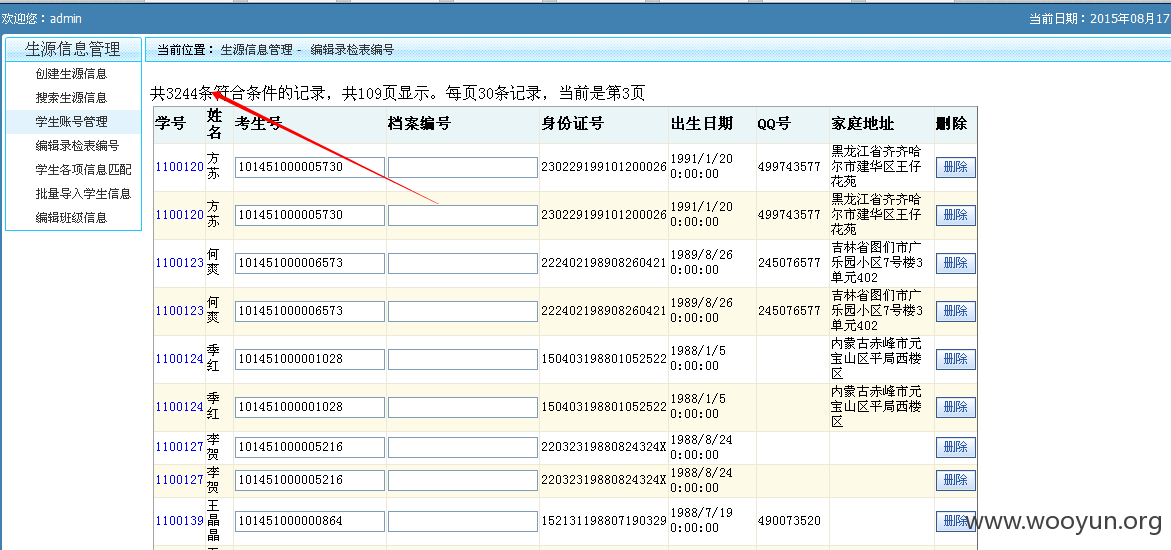
Task: Edit first 李贺 考生号 field 101451000005216
Action: (x=310, y=448)
